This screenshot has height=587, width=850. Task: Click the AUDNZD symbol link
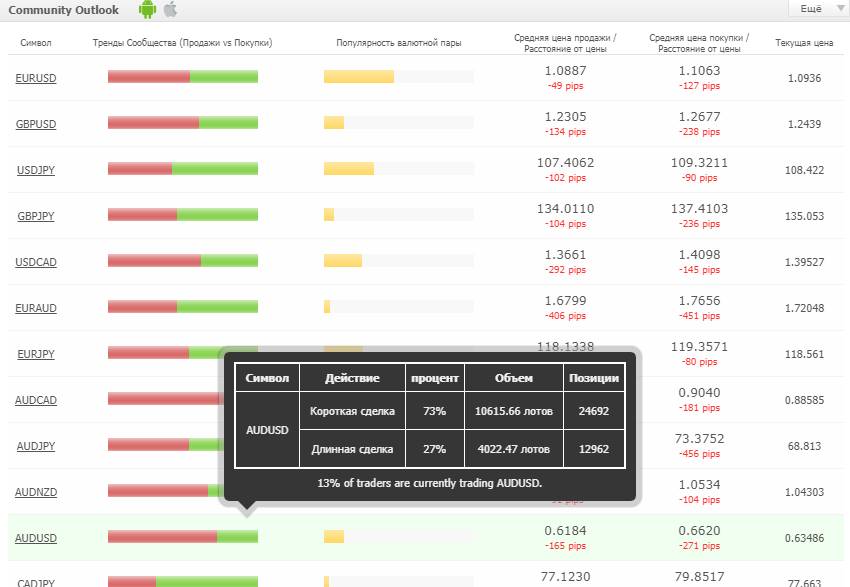coord(36,492)
